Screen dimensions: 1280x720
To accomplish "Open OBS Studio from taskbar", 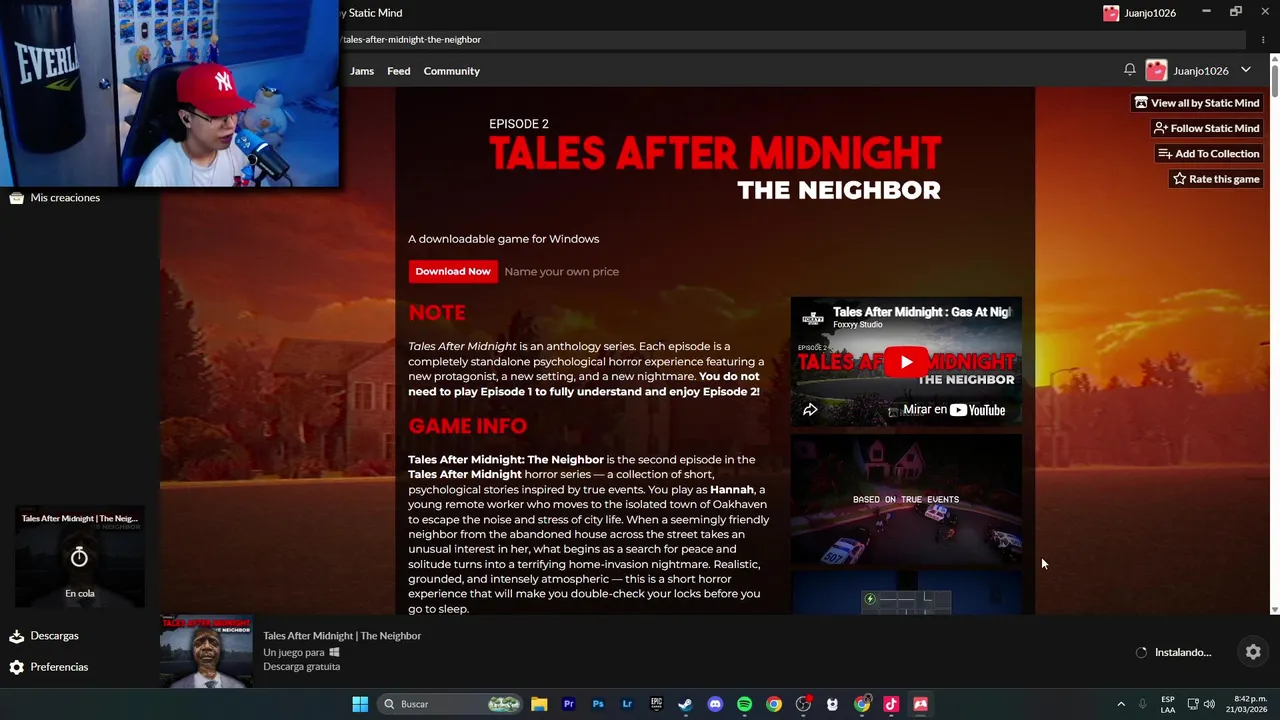I will pyautogui.click(x=803, y=704).
